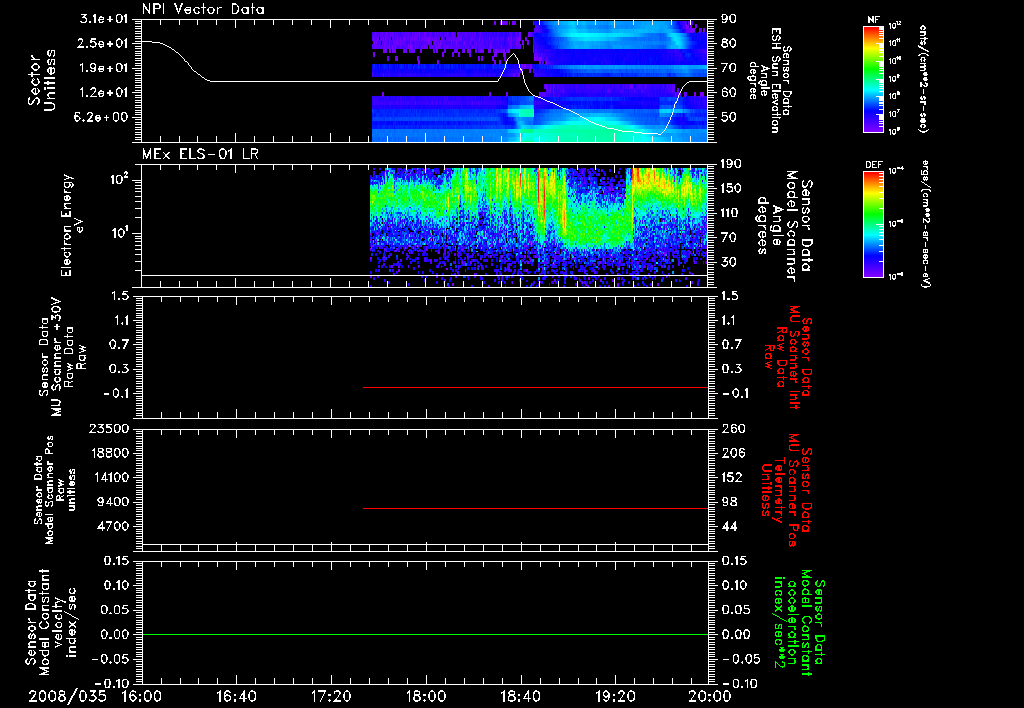This screenshot has height=708, width=1024.
Task: Click the 260 telemetry right axis value
Action: (x=733, y=428)
